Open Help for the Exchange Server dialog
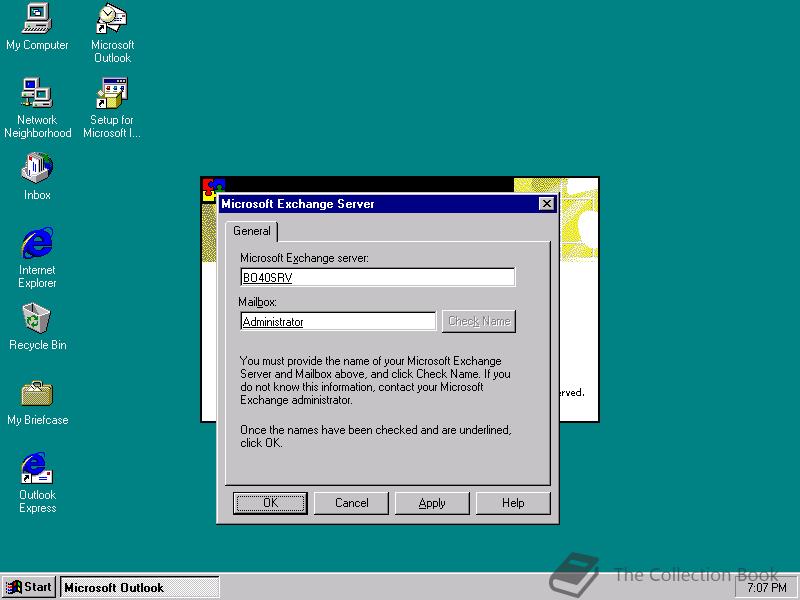Viewport: 800px width, 600px height. (x=513, y=503)
